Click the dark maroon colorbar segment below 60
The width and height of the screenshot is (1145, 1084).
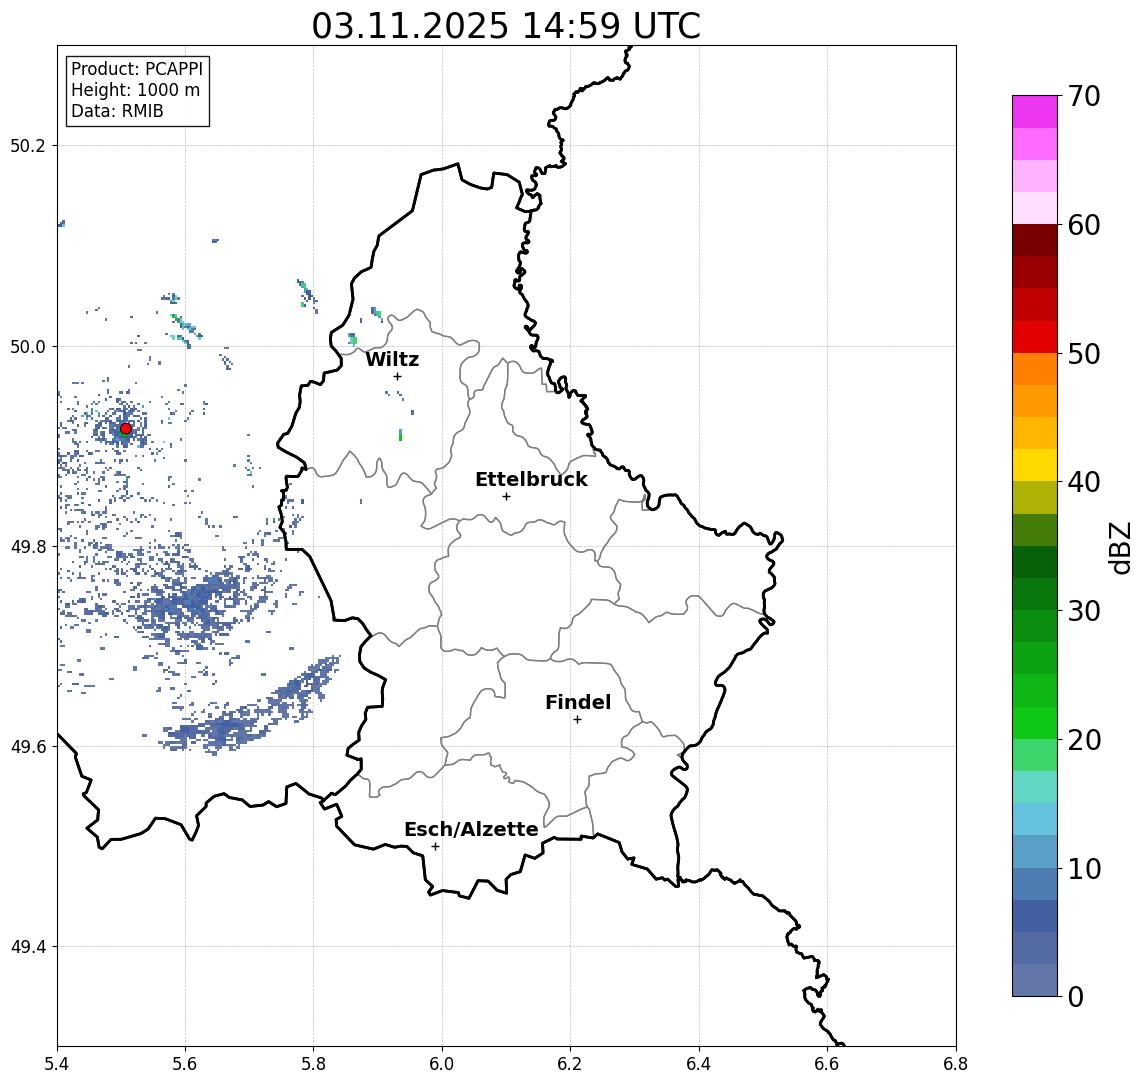(1035, 240)
